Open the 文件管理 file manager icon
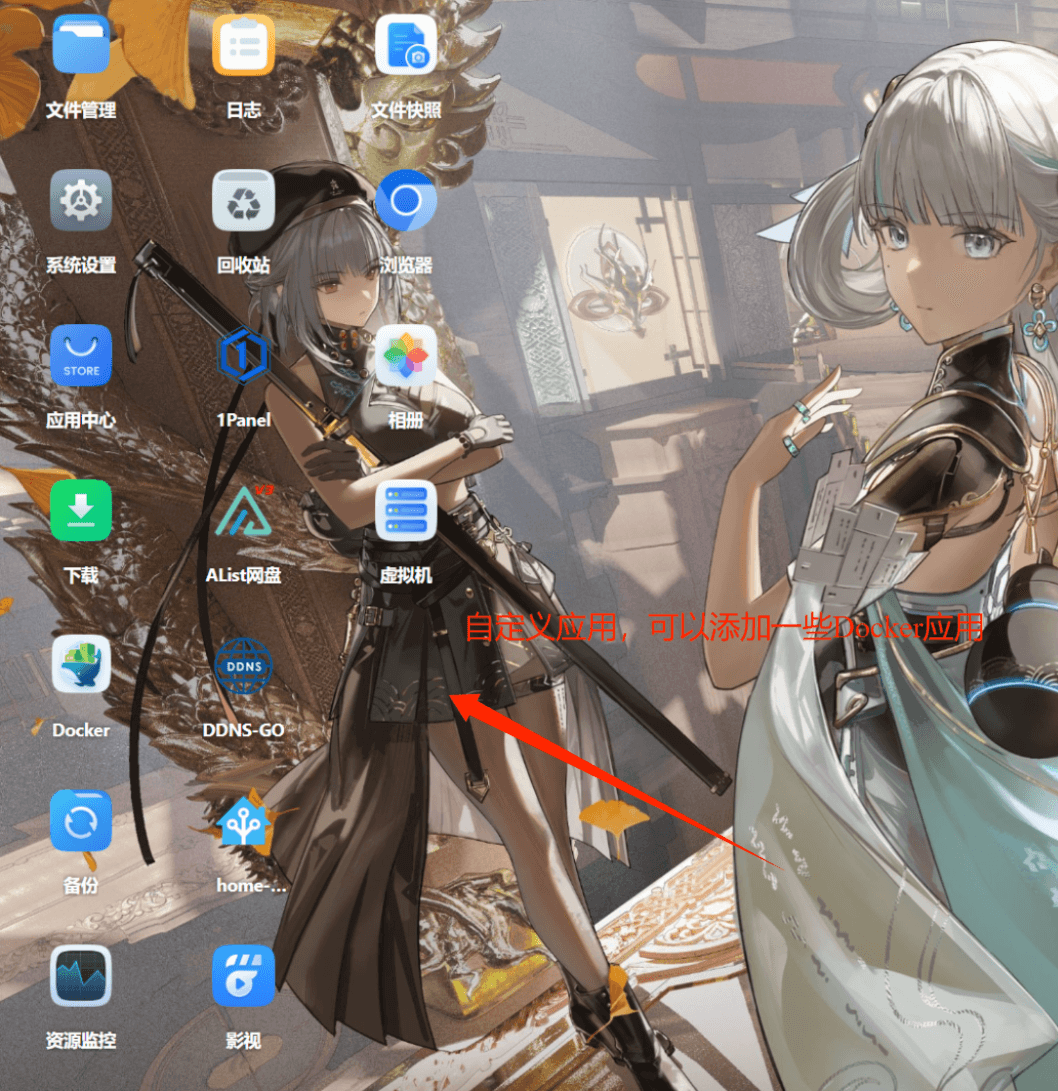The height and width of the screenshot is (1091, 1058). [81, 45]
